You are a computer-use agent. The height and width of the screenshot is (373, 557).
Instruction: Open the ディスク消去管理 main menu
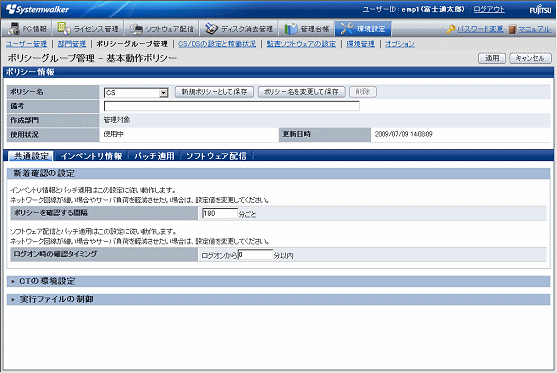[239, 28]
